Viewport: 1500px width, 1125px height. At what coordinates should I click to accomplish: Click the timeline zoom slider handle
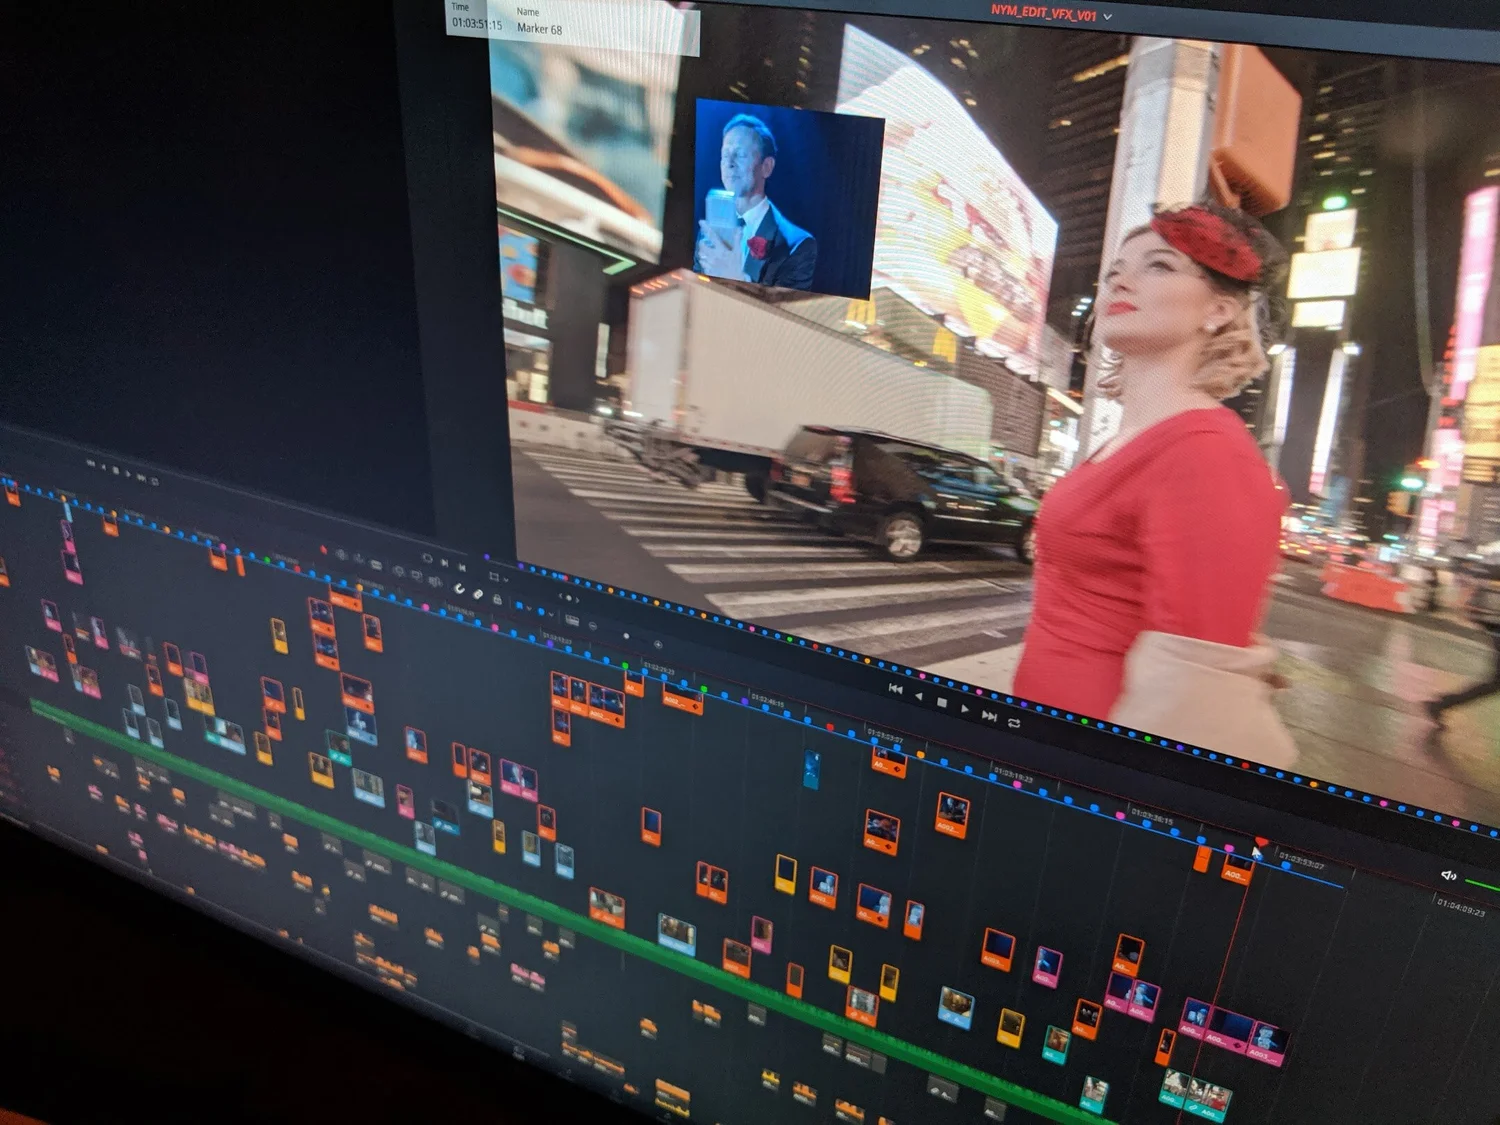point(626,635)
